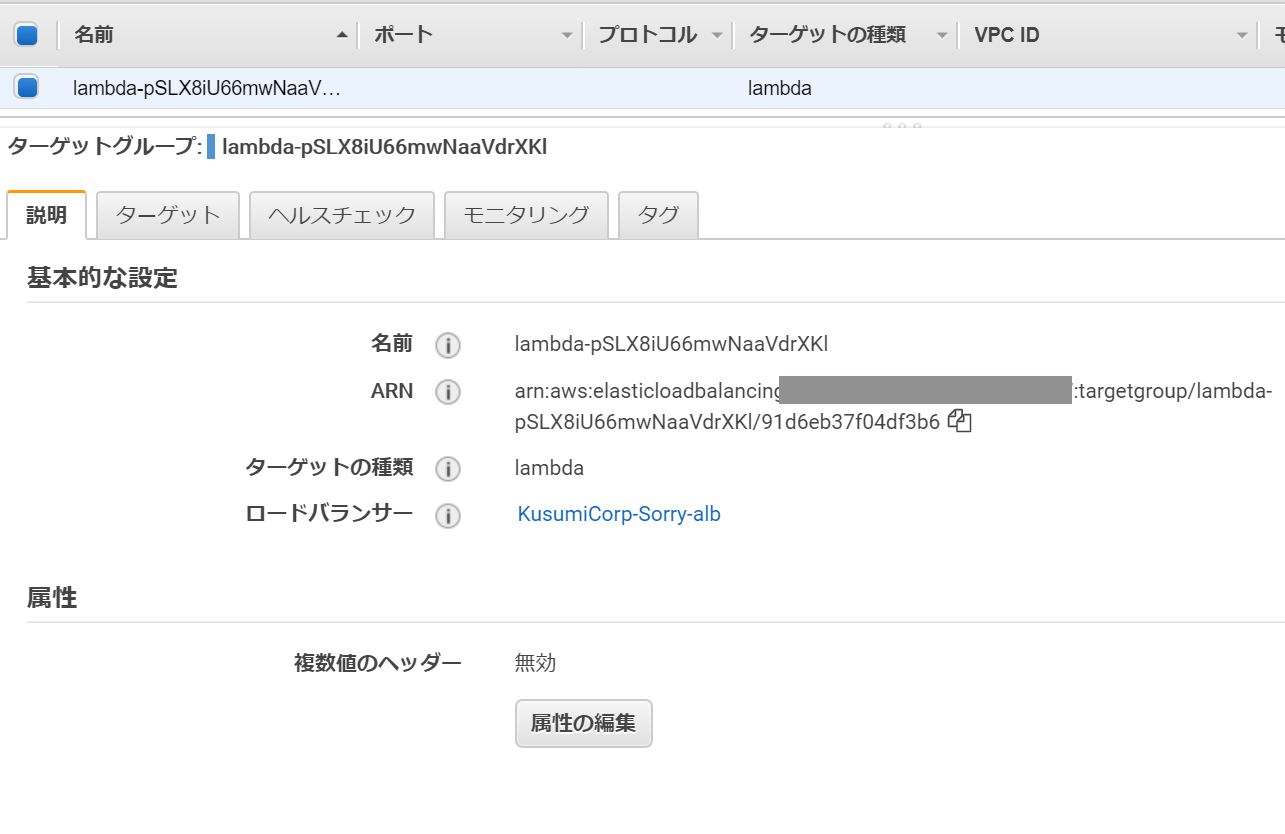Open the ターゲットの種類 column dropdown
The width and height of the screenshot is (1285, 834).
[x=941, y=33]
